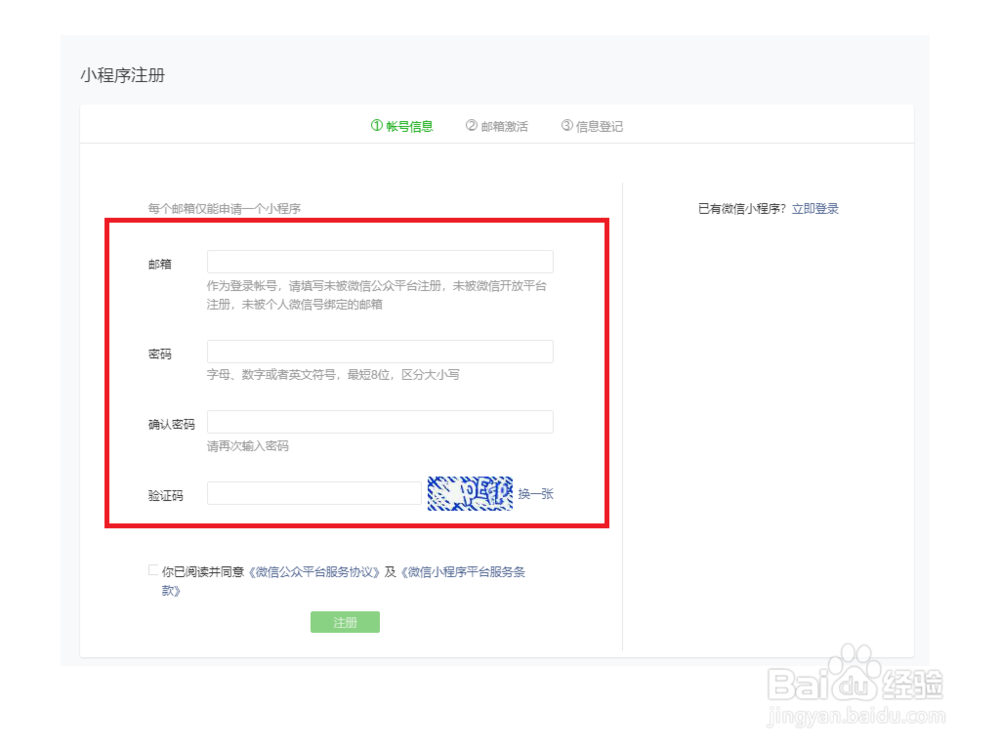
Task: Click the 小程序注册 page heading
Action: [124, 74]
